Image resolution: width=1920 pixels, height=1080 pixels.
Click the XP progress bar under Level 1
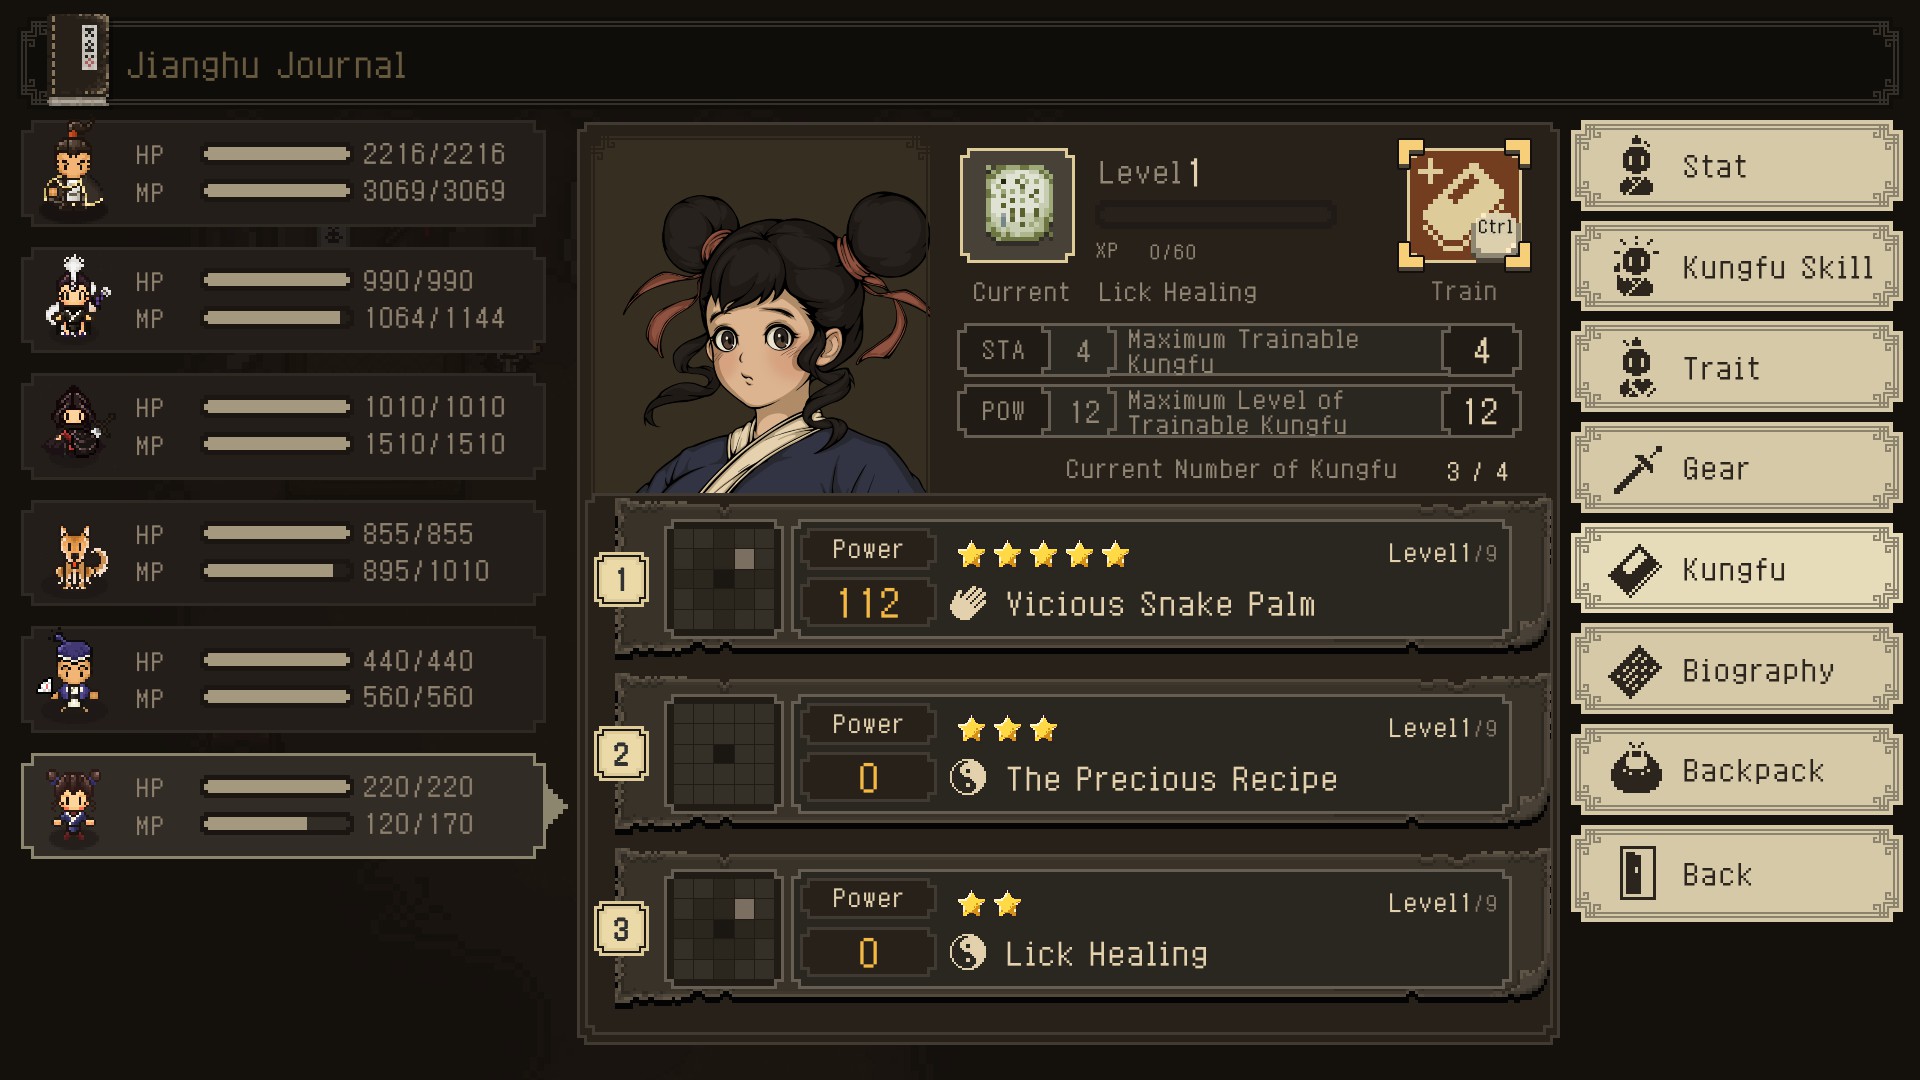(1216, 214)
